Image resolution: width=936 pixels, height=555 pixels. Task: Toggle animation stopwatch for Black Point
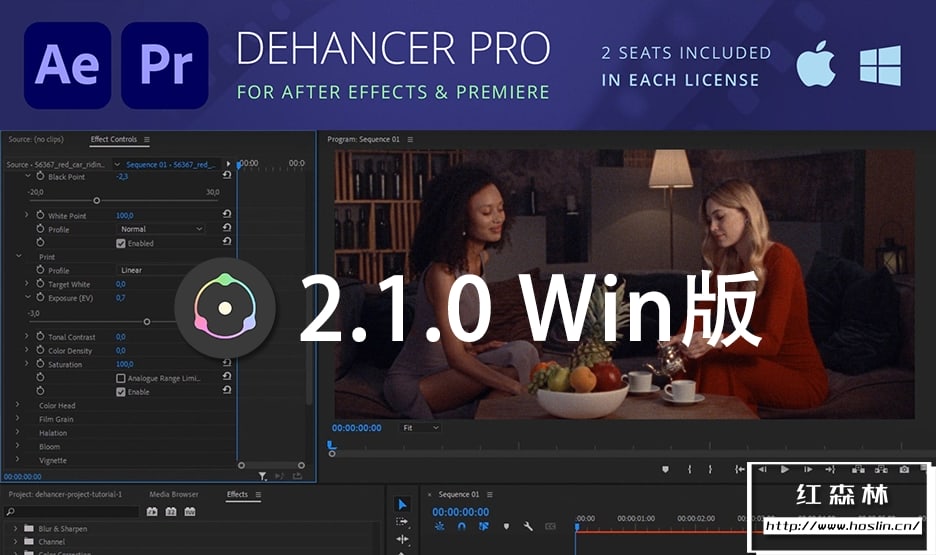40,176
